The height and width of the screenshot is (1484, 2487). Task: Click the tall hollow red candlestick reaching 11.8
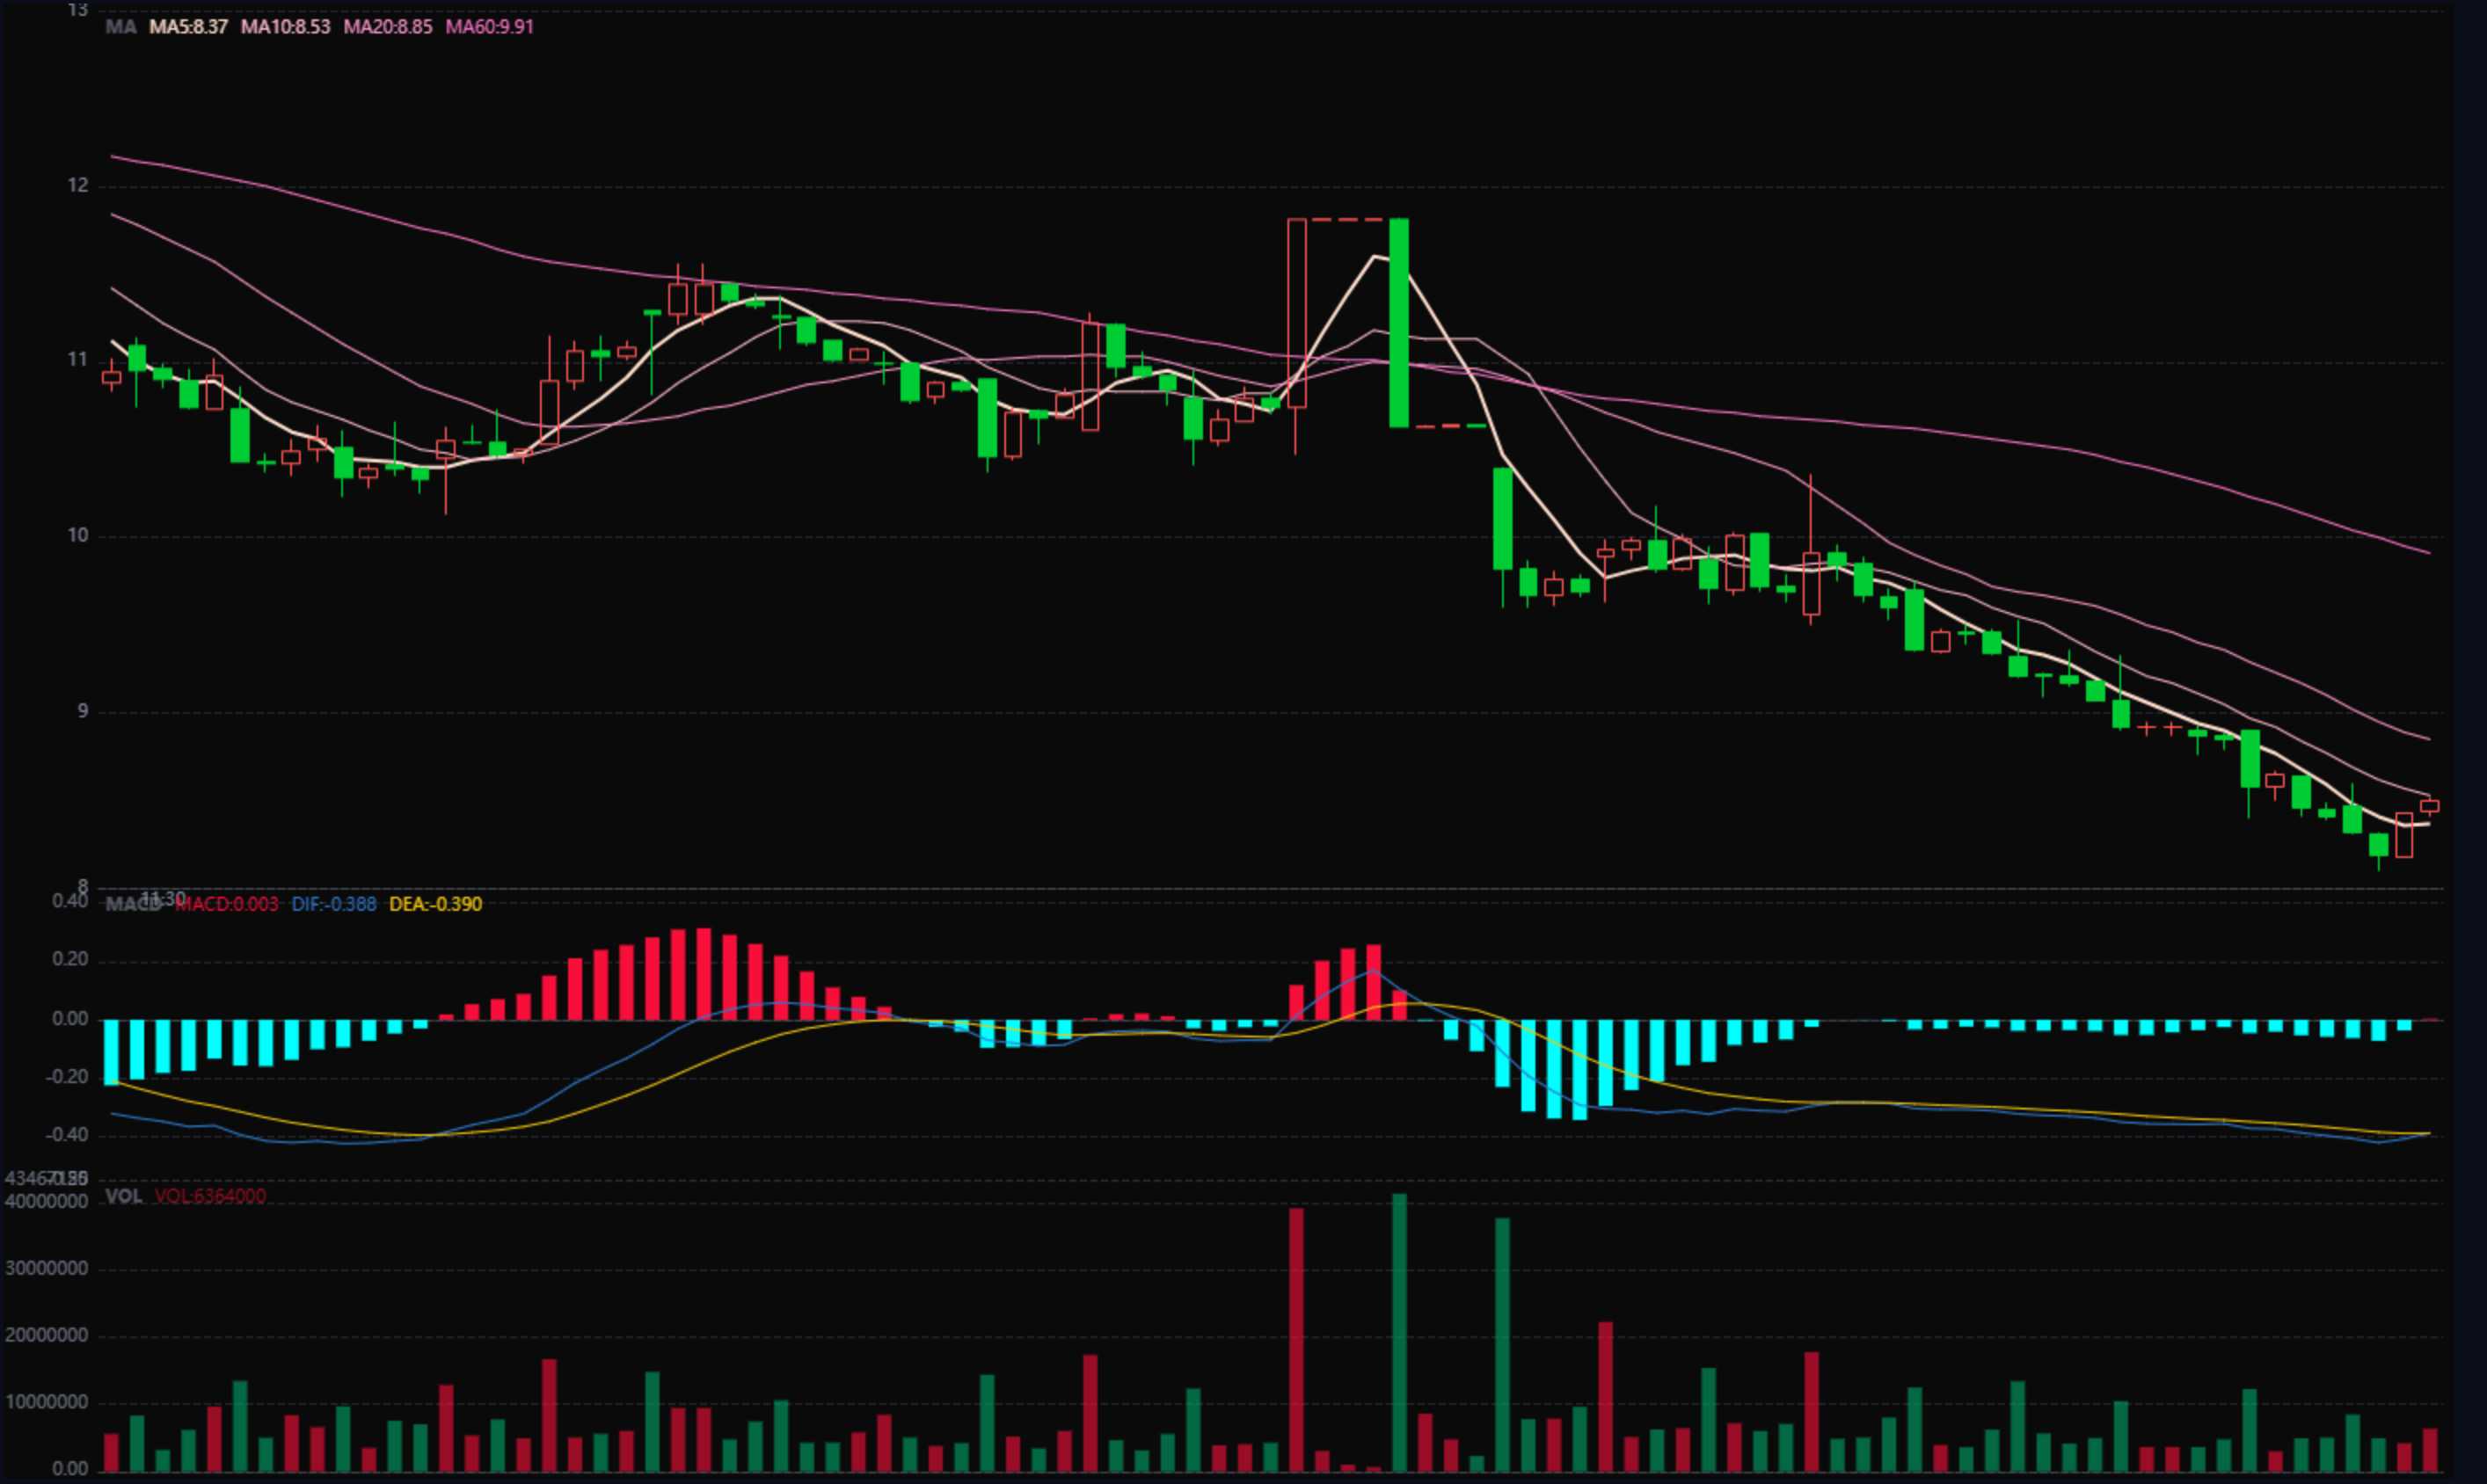[x=1297, y=313]
